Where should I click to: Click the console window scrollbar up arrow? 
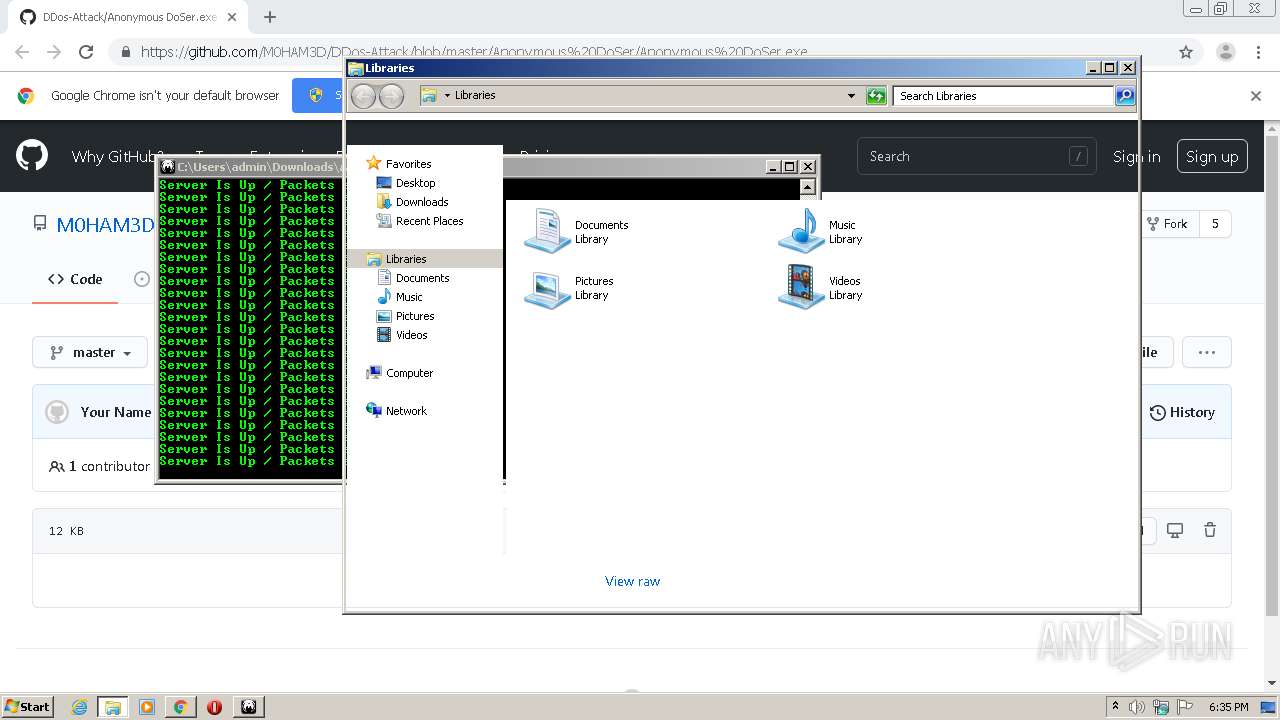[808, 186]
